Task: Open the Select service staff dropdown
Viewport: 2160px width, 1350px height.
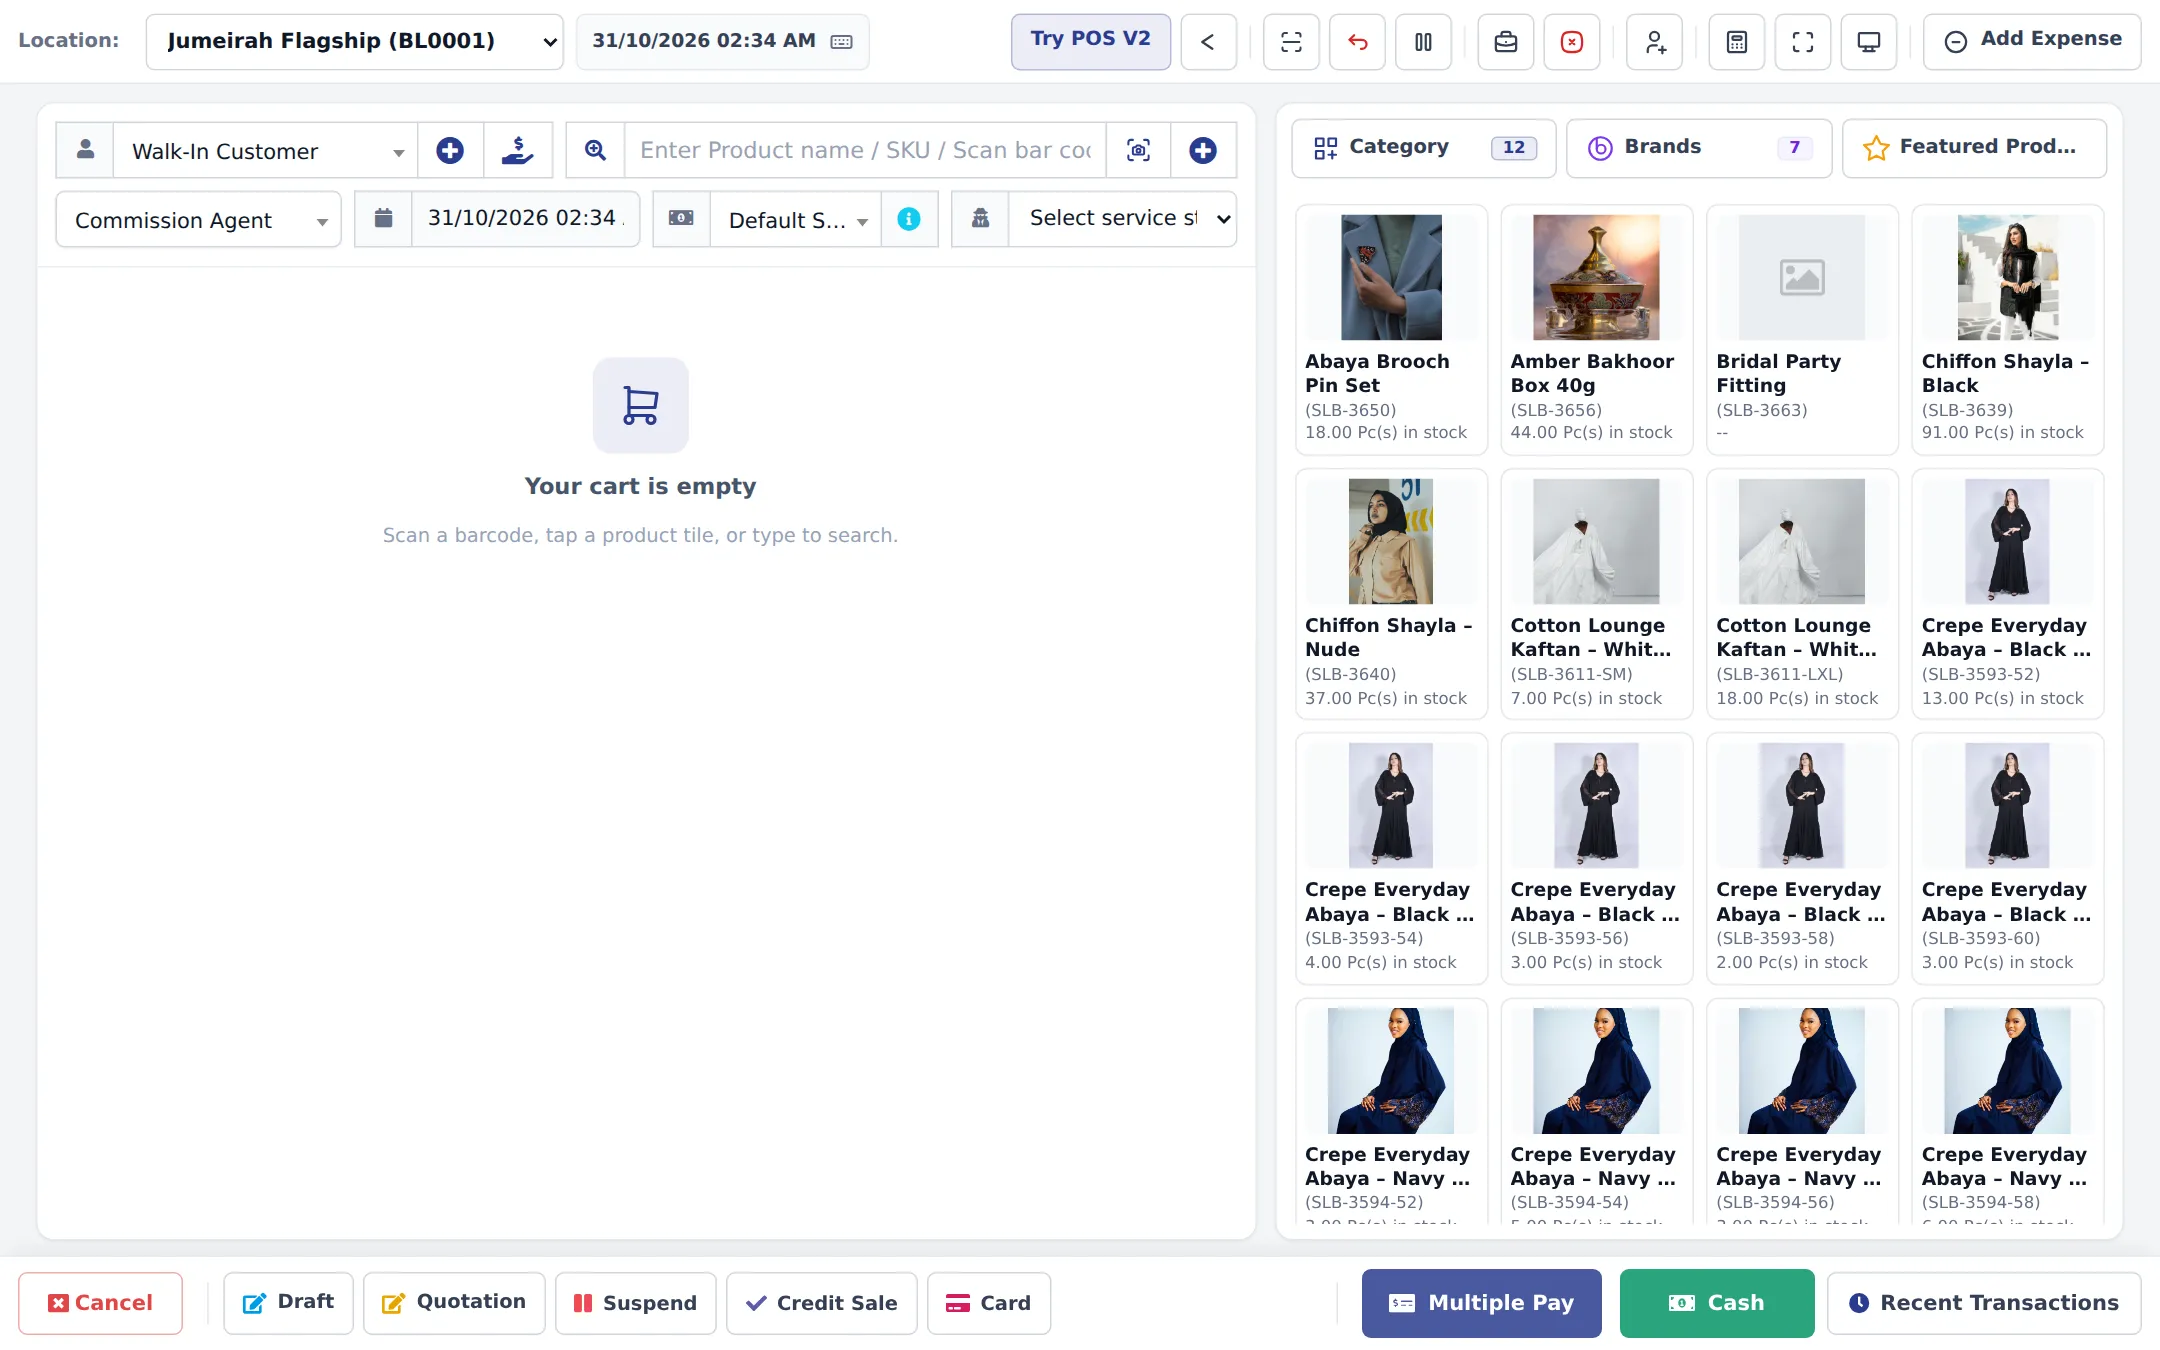Action: (x=1122, y=219)
